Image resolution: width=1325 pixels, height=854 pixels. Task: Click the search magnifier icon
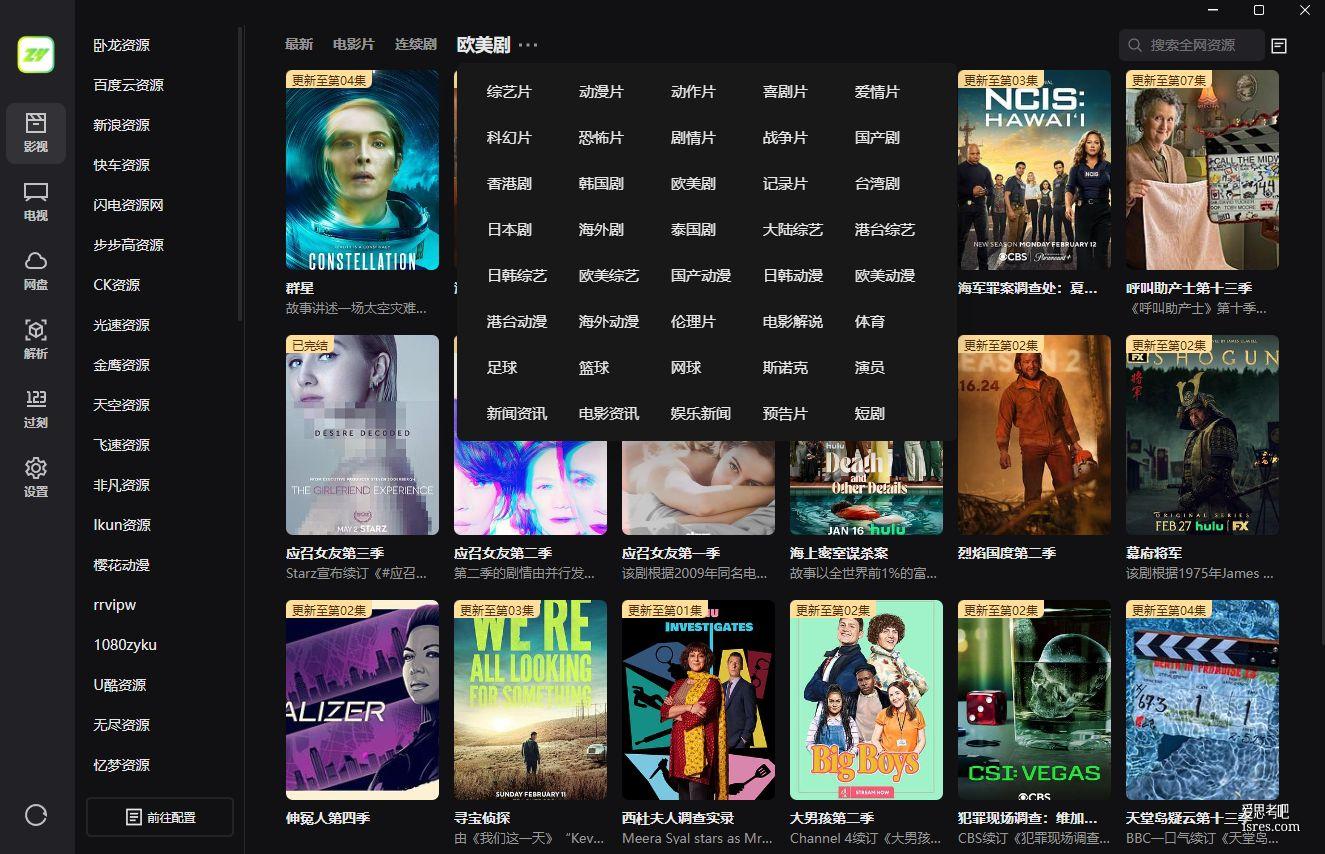(1135, 45)
